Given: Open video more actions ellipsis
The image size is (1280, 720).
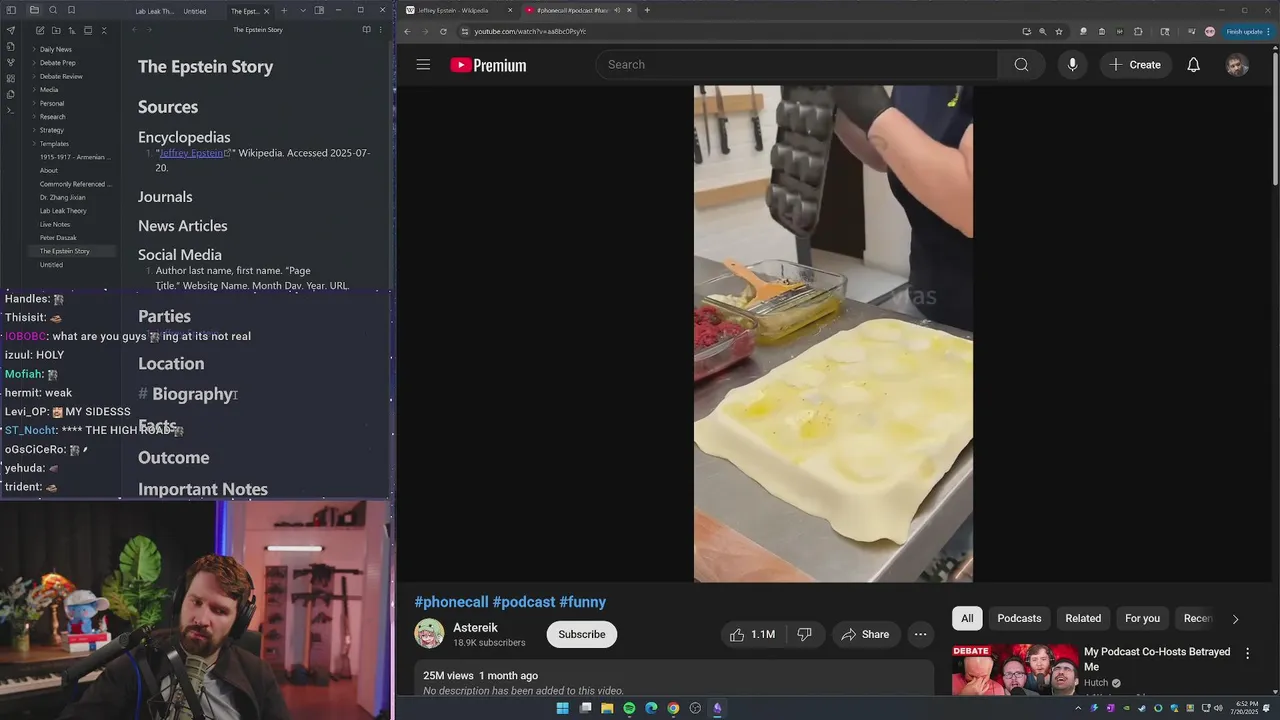Looking at the screenshot, I should 920,634.
